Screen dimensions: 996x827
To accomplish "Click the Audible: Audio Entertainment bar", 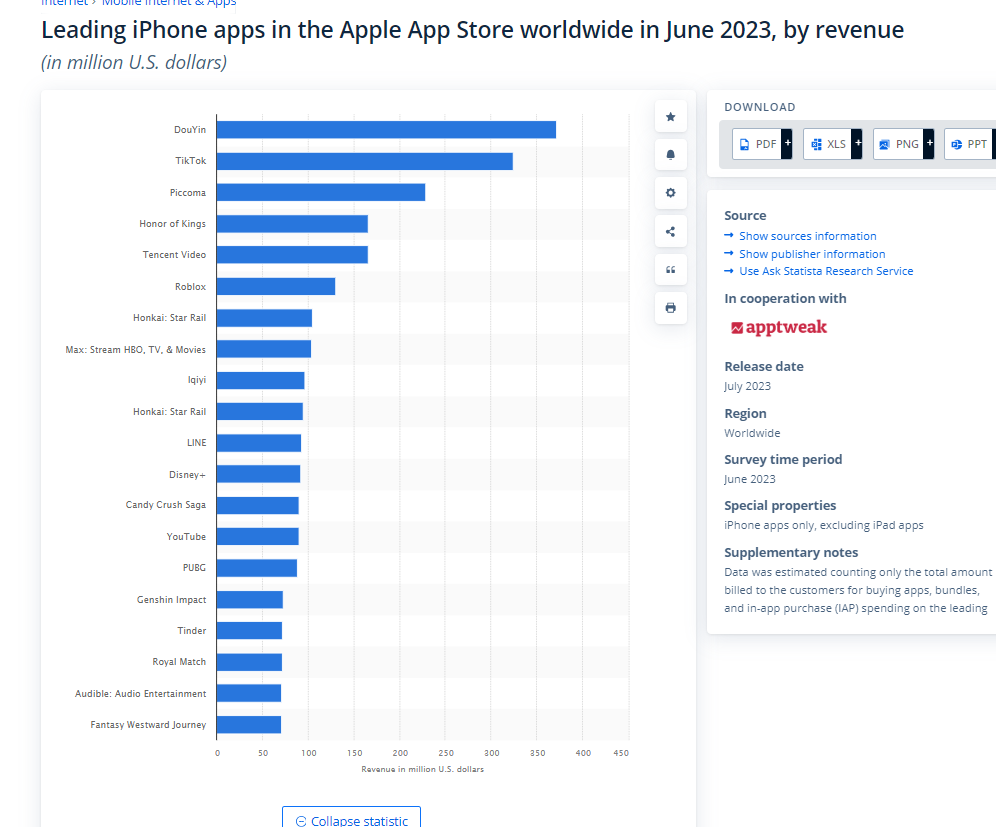I will click(x=248, y=694).
